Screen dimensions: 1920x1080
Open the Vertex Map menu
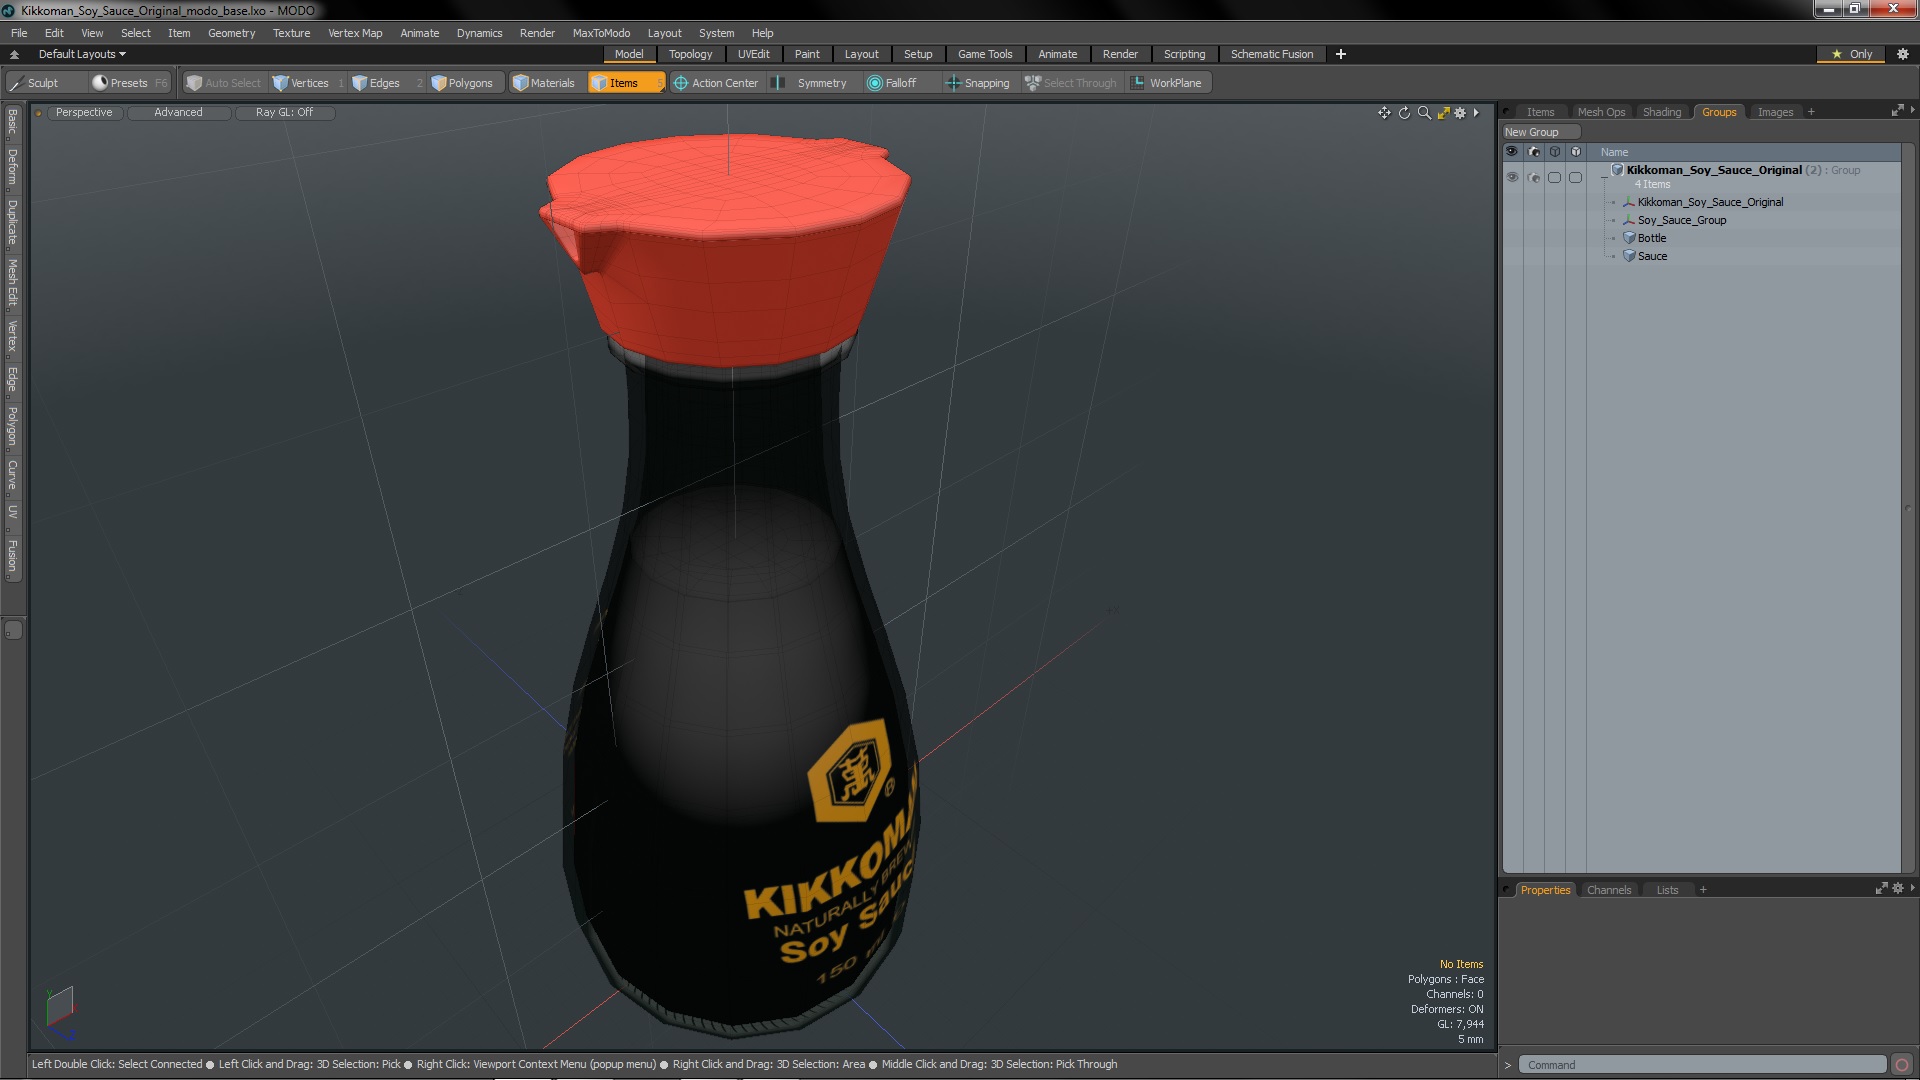355,33
